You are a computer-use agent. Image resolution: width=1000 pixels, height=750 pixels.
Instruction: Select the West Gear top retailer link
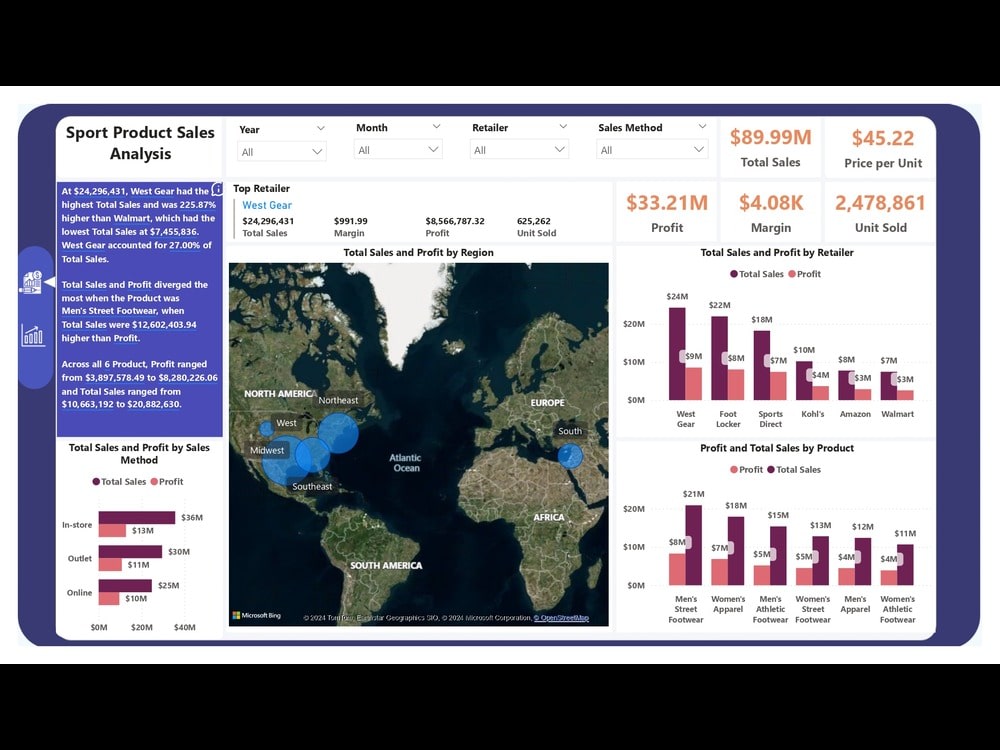click(x=266, y=204)
